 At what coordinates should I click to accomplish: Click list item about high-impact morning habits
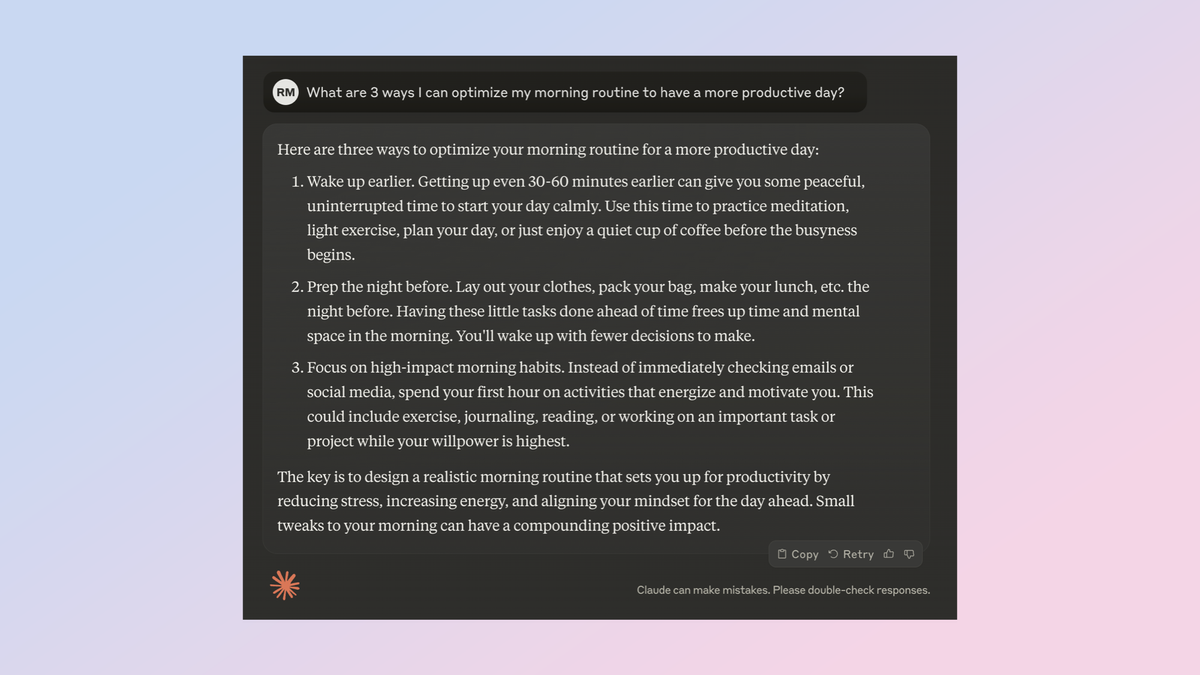[x=590, y=404]
